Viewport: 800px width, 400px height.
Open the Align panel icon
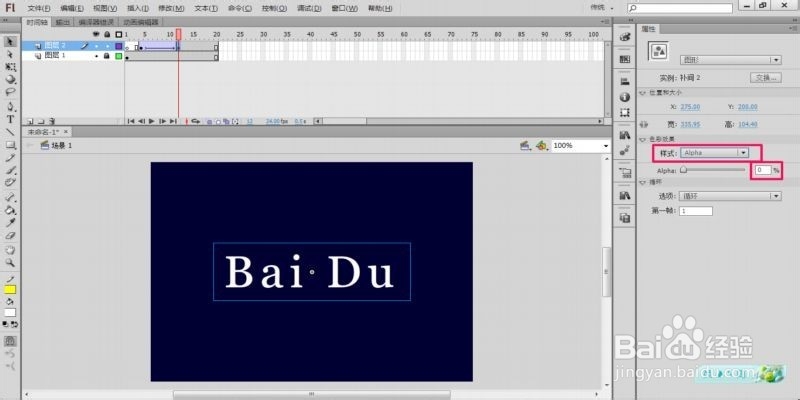click(x=624, y=81)
